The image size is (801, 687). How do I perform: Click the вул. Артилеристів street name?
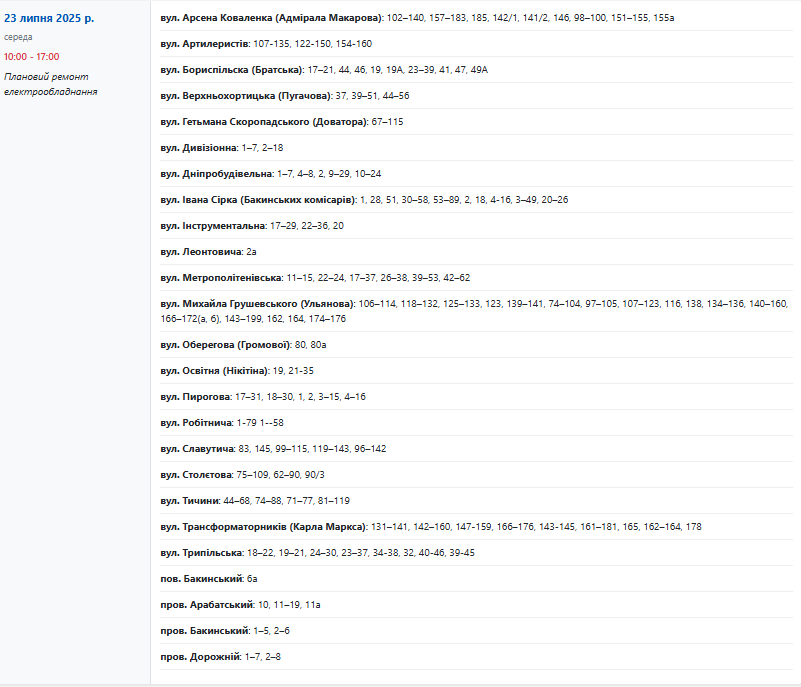(205, 44)
